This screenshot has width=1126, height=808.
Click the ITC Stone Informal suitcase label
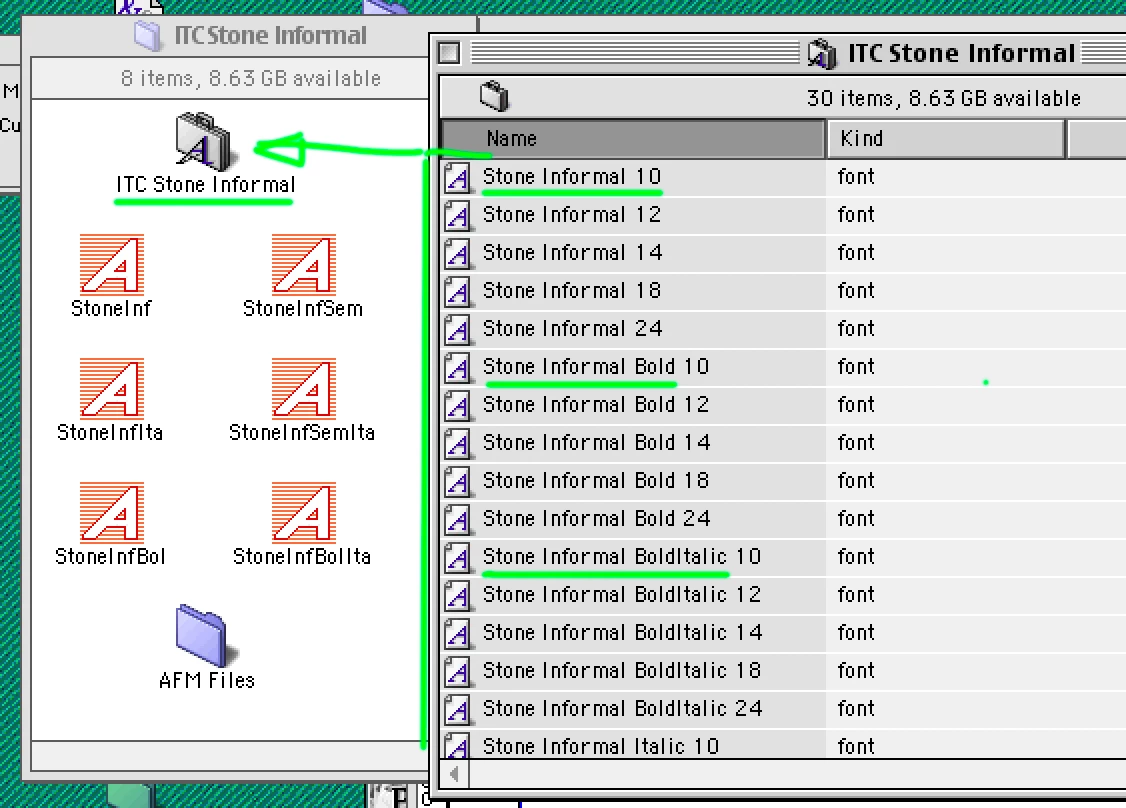pyautogui.click(x=205, y=185)
